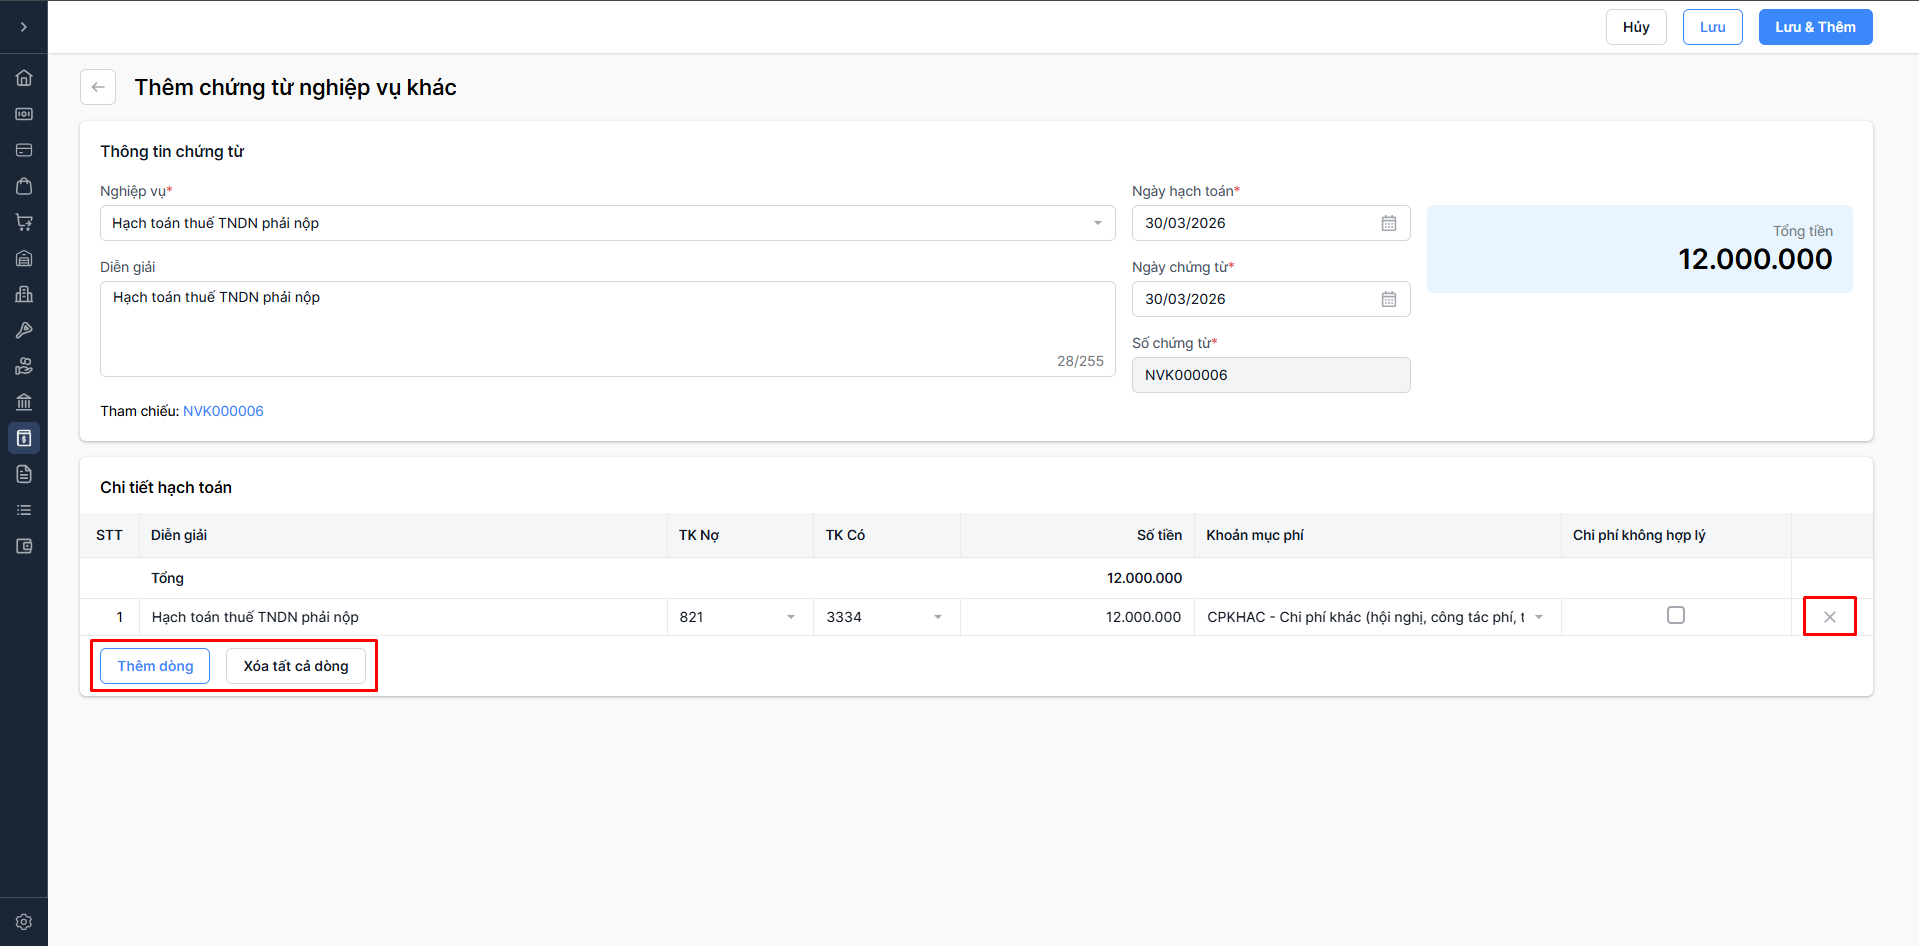Screen dimensions: 1919x946
Task: Expand the Khoản mục phí dropdown
Action: [1538, 617]
